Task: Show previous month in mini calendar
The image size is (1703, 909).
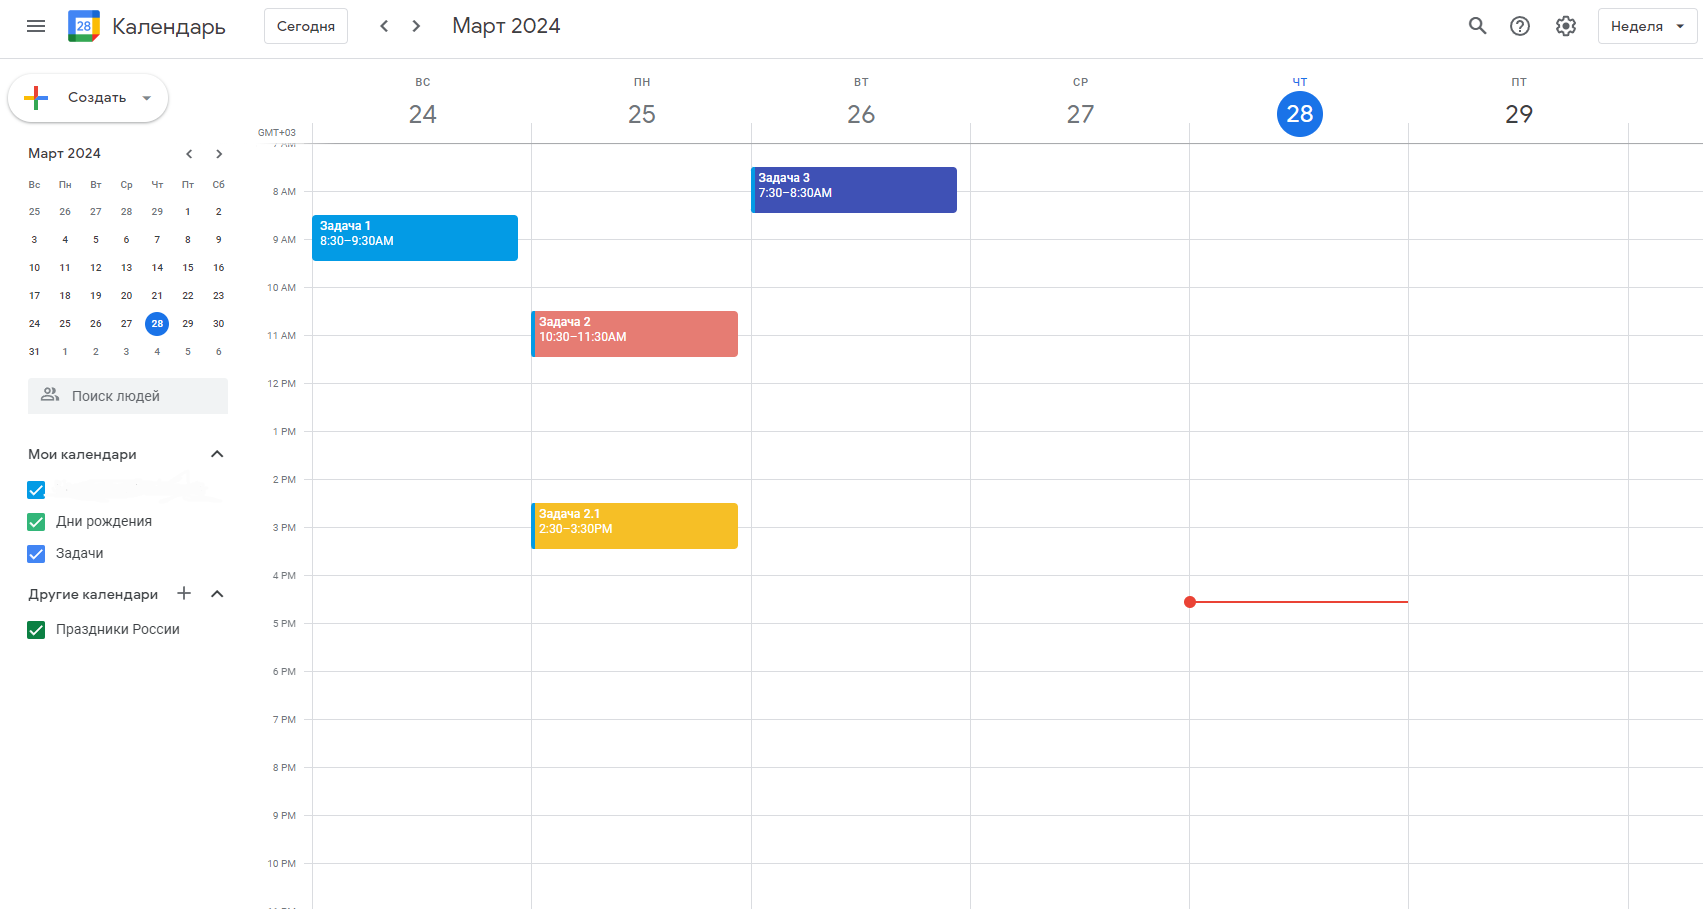Action: click(x=189, y=154)
